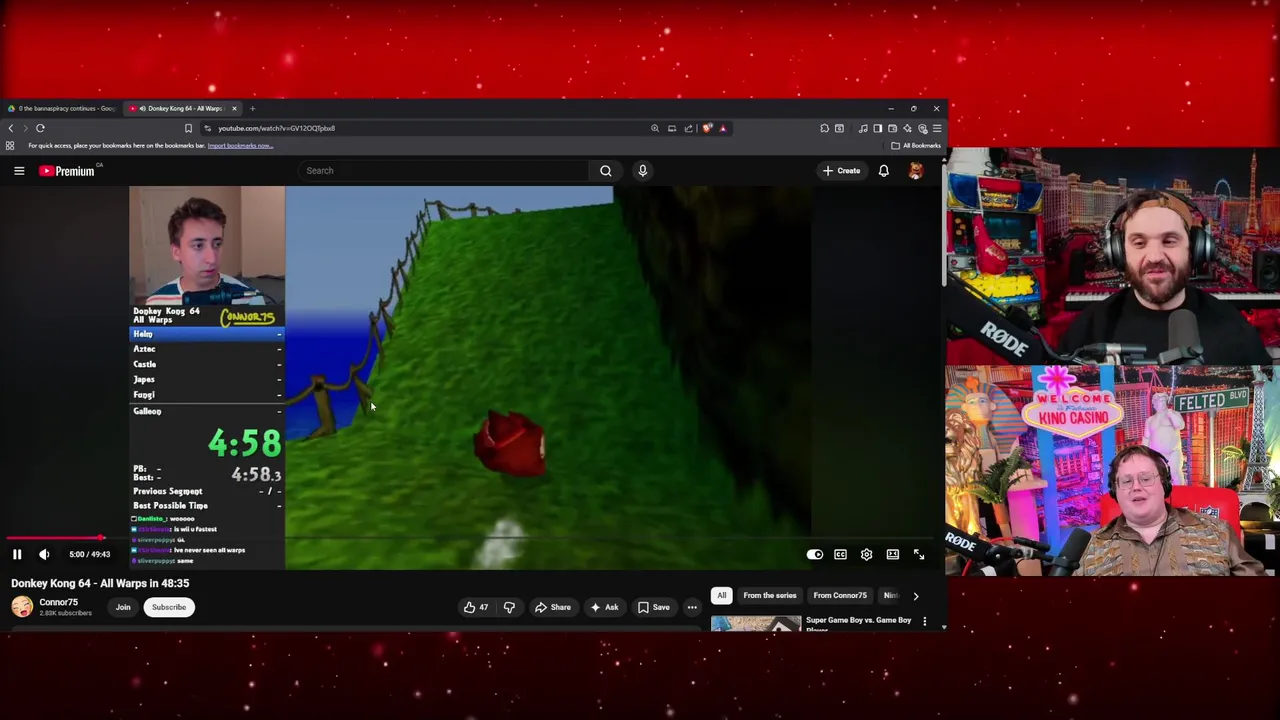Subscribe to Connor75
1280x720 pixels.
pyautogui.click(x=169, y=607)
